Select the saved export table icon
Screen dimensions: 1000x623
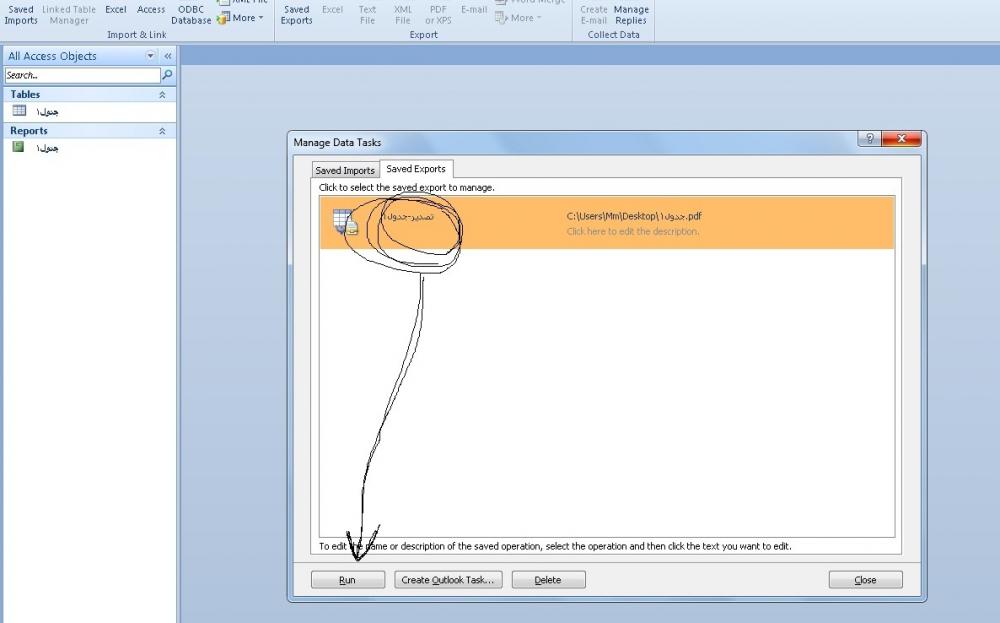point(345,221)
